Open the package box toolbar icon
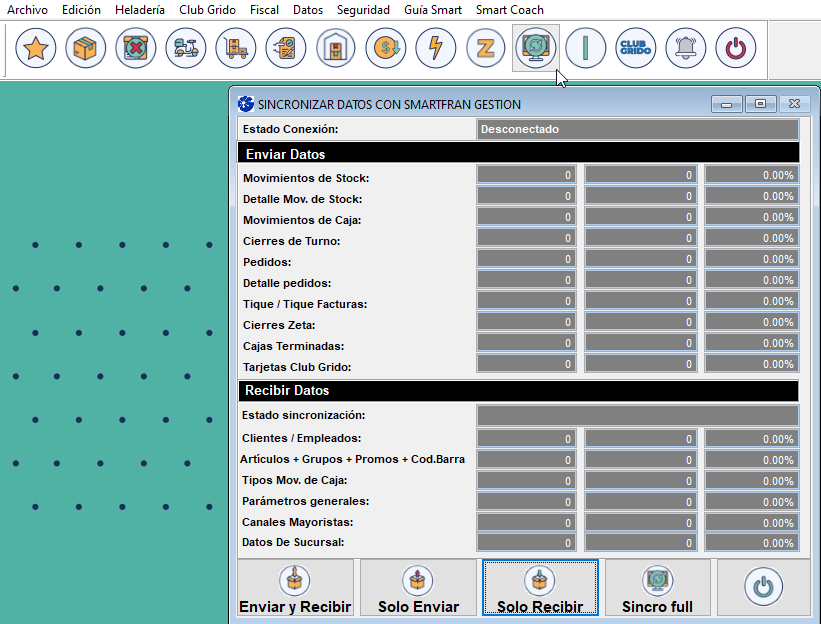The image size is (821, 624). (x=85, y=48)
